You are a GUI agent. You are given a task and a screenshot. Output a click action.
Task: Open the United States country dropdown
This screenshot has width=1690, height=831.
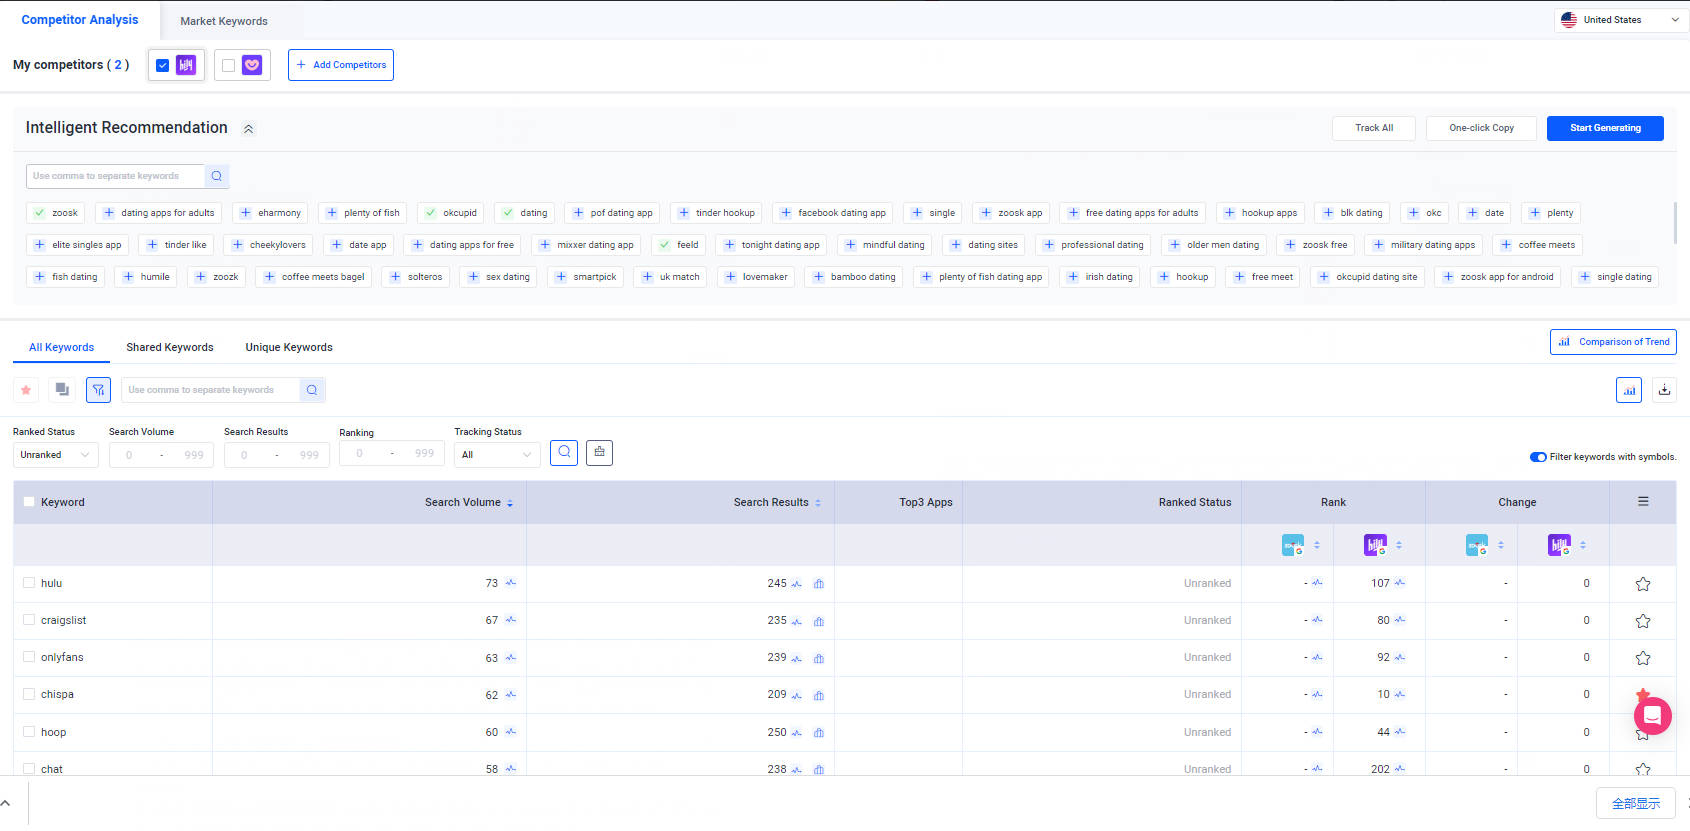pyautogui.click(x=1620, y=20)
